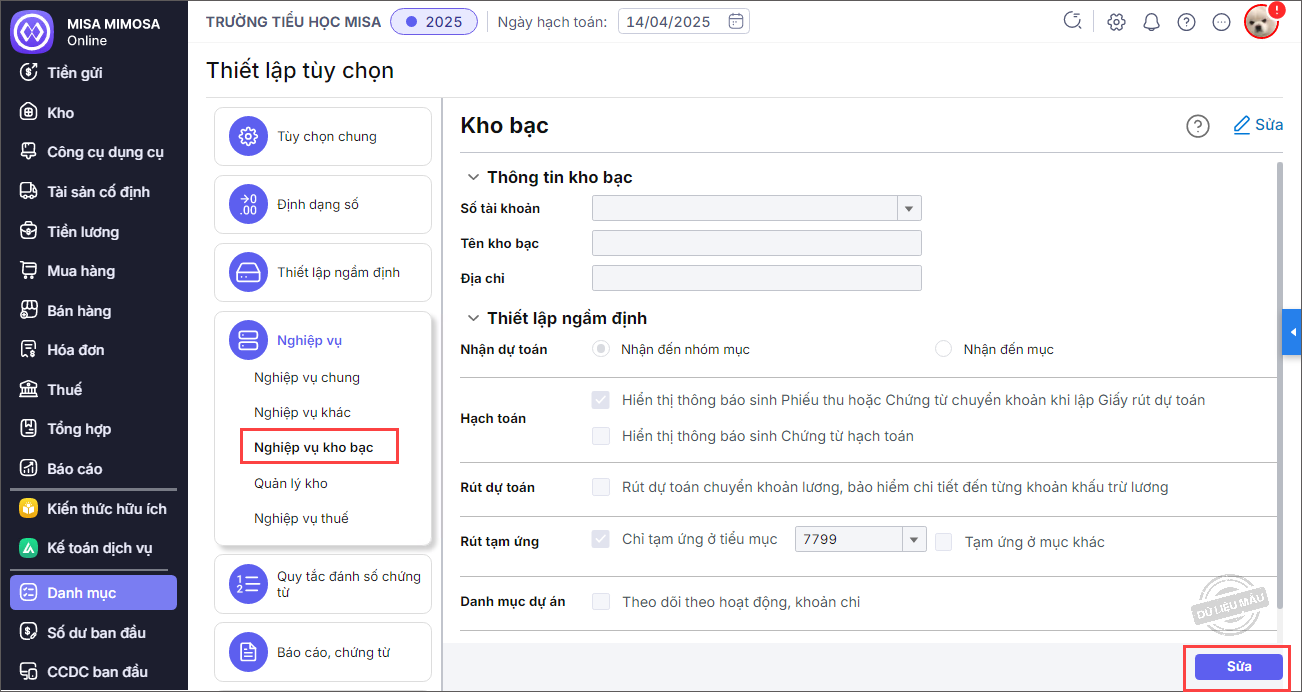Open help icon in top bar
The height and width of the screenshot is (692, 1302).
click(1186, 22)
